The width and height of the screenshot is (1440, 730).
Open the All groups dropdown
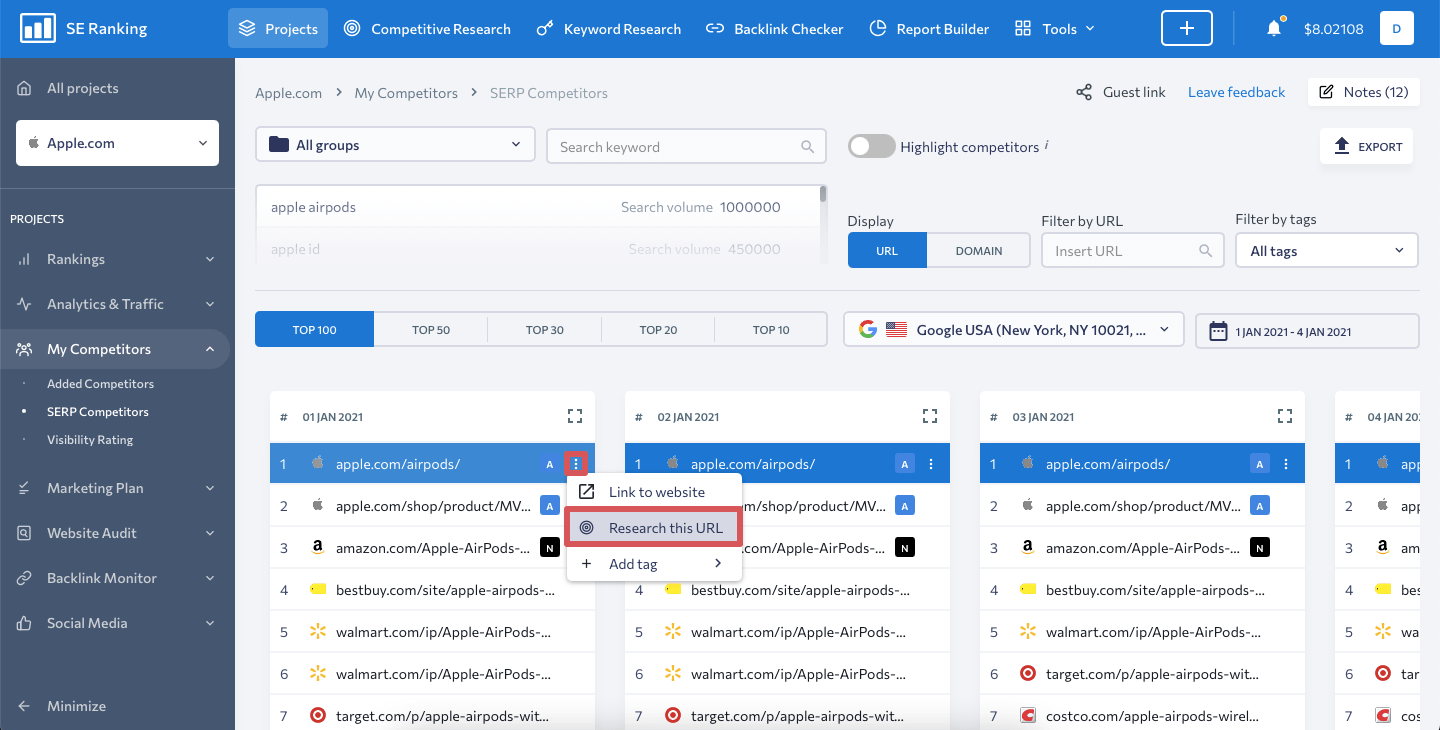[x=395, y=145]
